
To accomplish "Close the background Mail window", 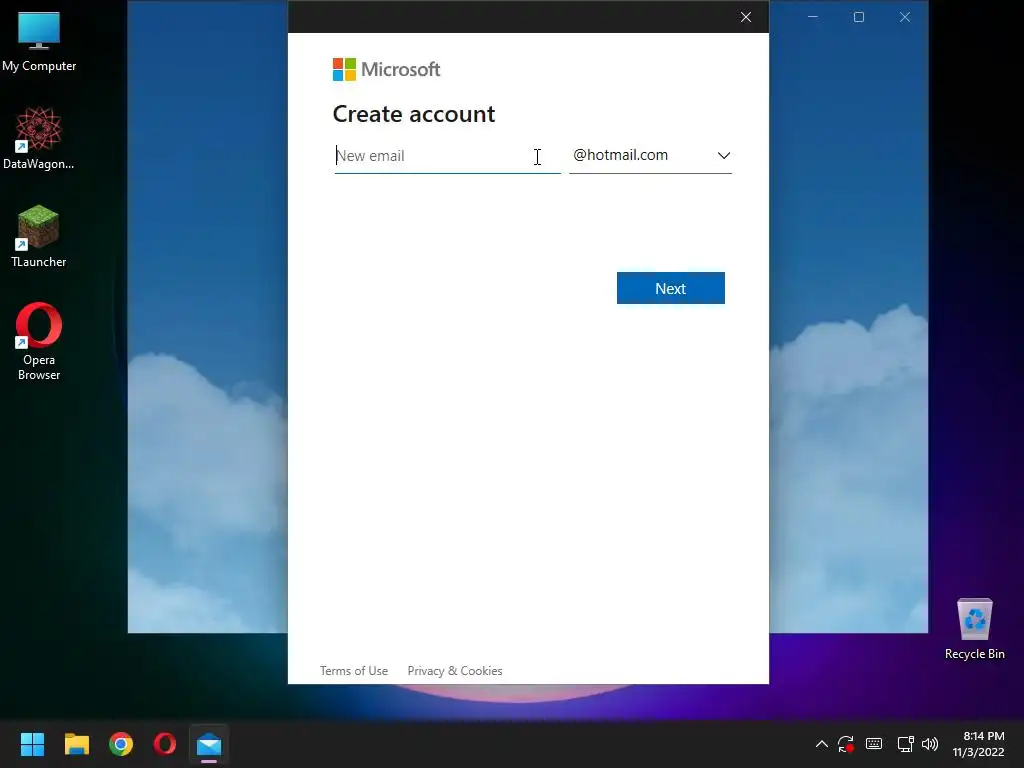I will (x=904, y=17).
